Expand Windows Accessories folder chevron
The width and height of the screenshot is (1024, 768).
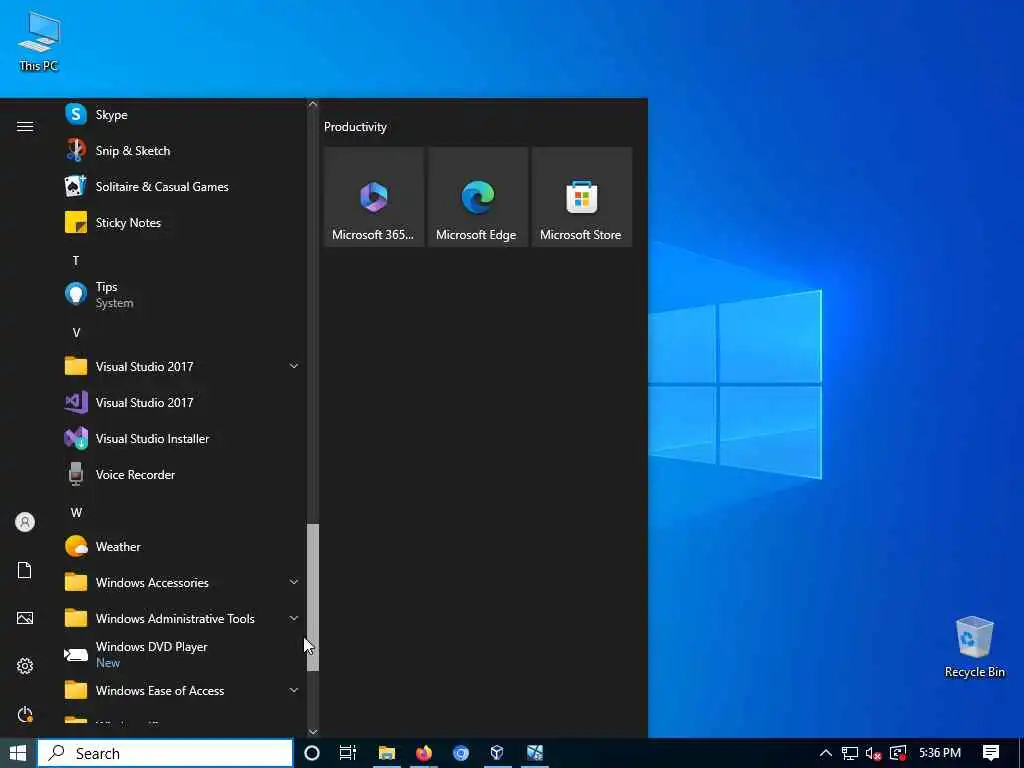tap(294, 583)
